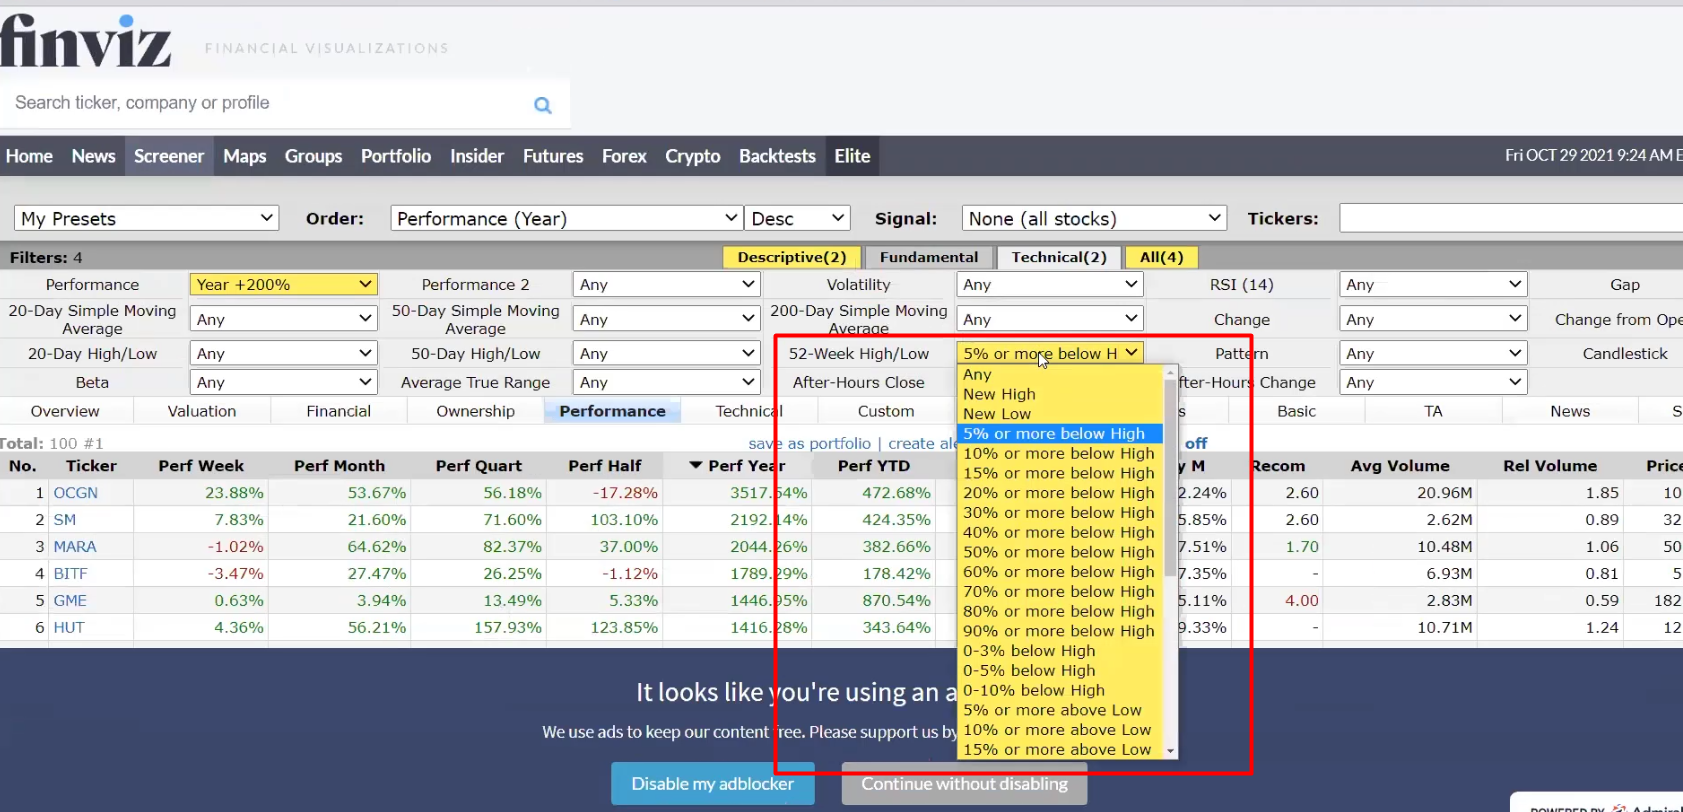The image size is (1683, 812).
Task: Click in the Tickers input field
Action: point(1510,218)
